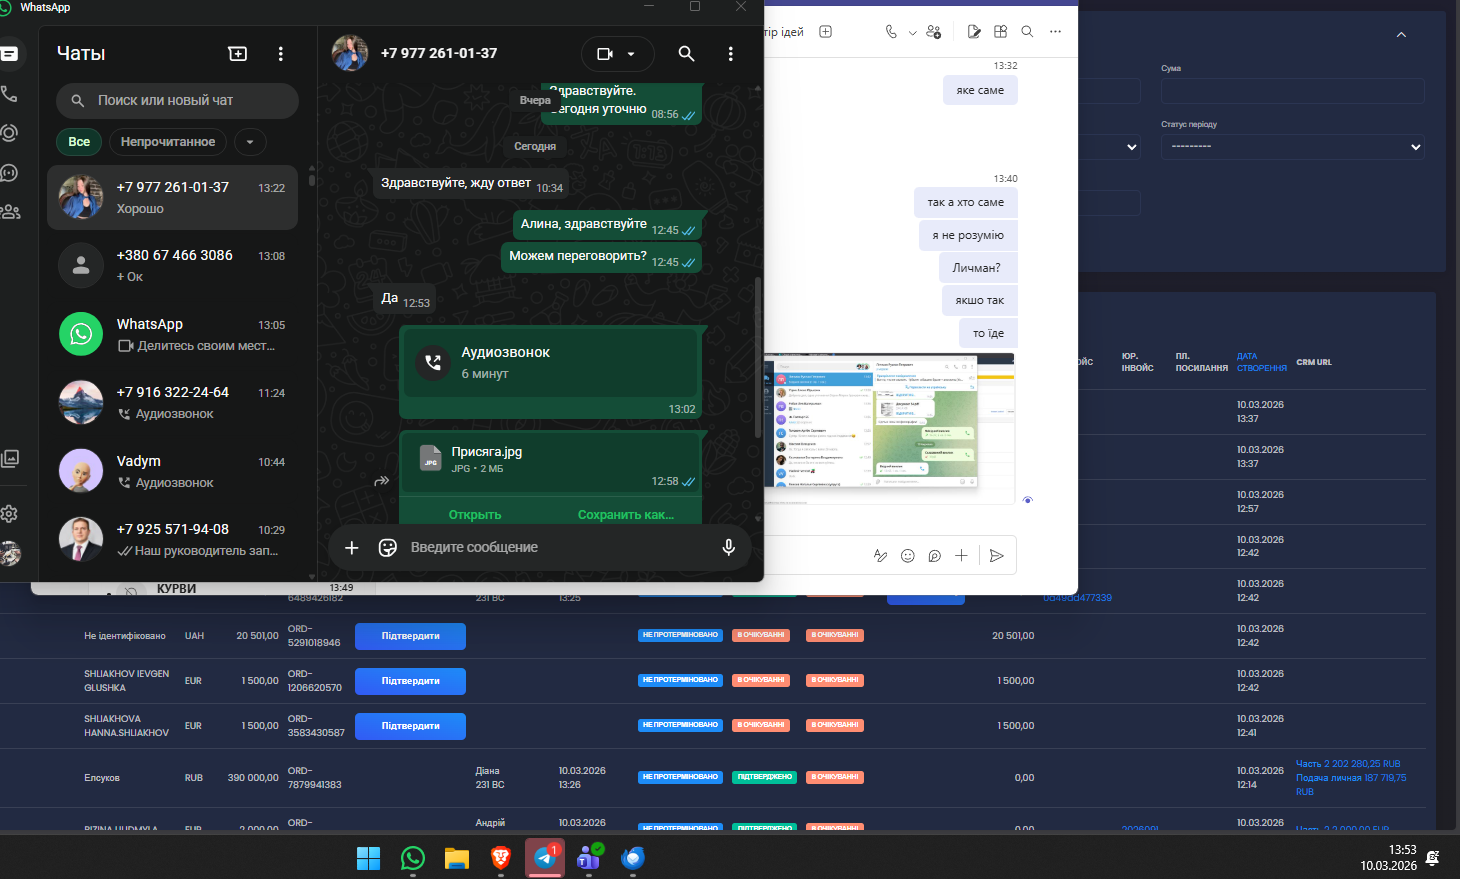This screenshot has height=879, width=1460.
Task: Open Microsoft Teams from the taskbar
Action: (589, 858)
